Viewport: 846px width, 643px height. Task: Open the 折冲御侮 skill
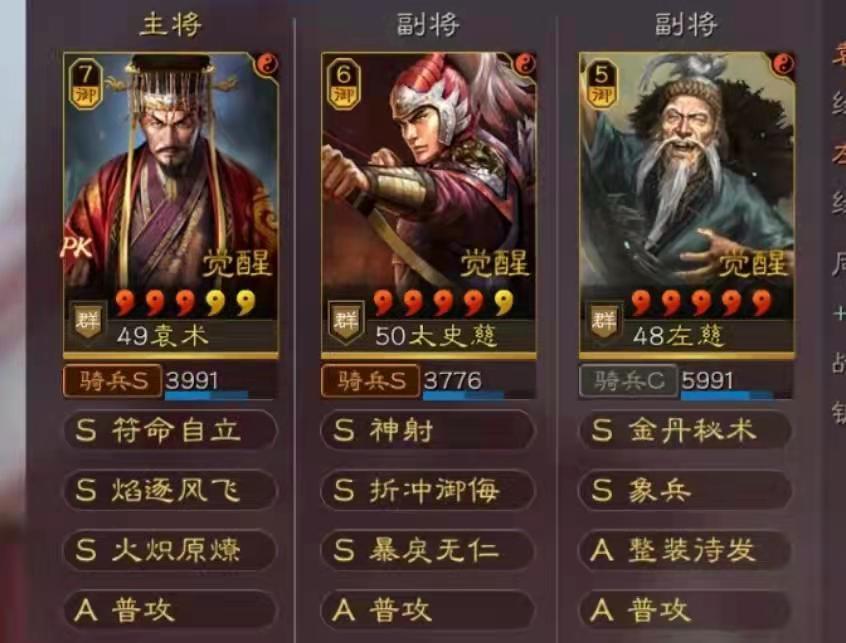(x=428, y=490)
